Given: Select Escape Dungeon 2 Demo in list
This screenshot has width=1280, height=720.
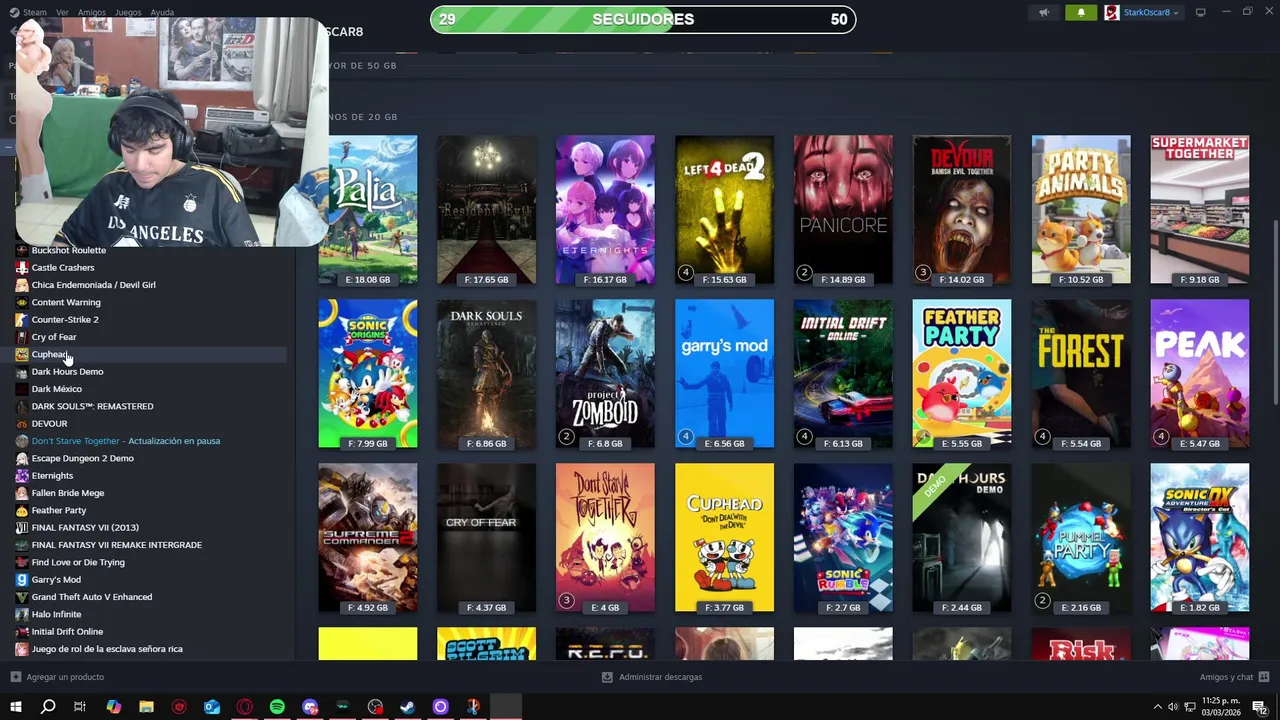Looking at the screenshot, I should pyautogui.click(x=82, y=458).
